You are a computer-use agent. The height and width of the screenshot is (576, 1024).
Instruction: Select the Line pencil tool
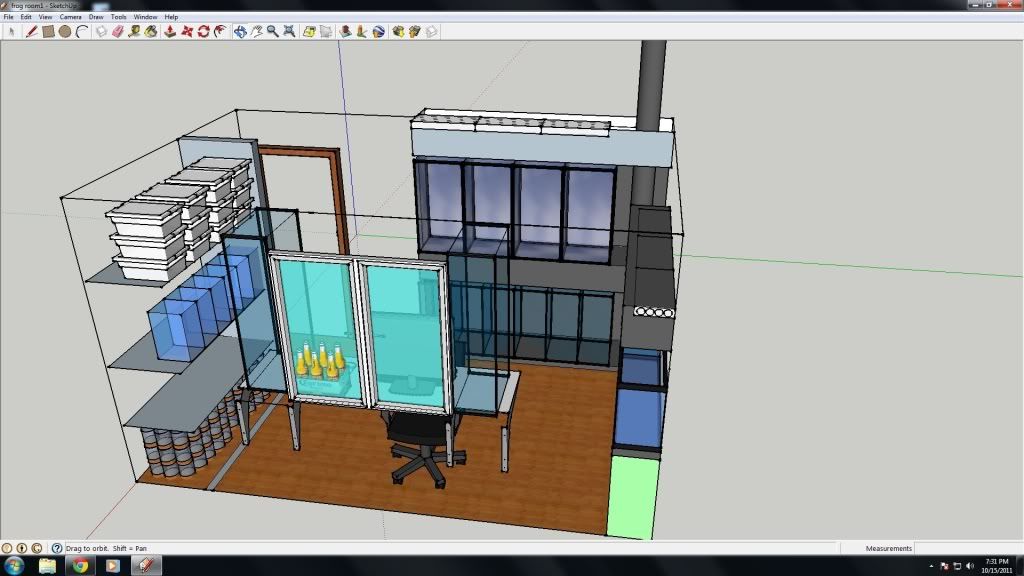(31, 31)
